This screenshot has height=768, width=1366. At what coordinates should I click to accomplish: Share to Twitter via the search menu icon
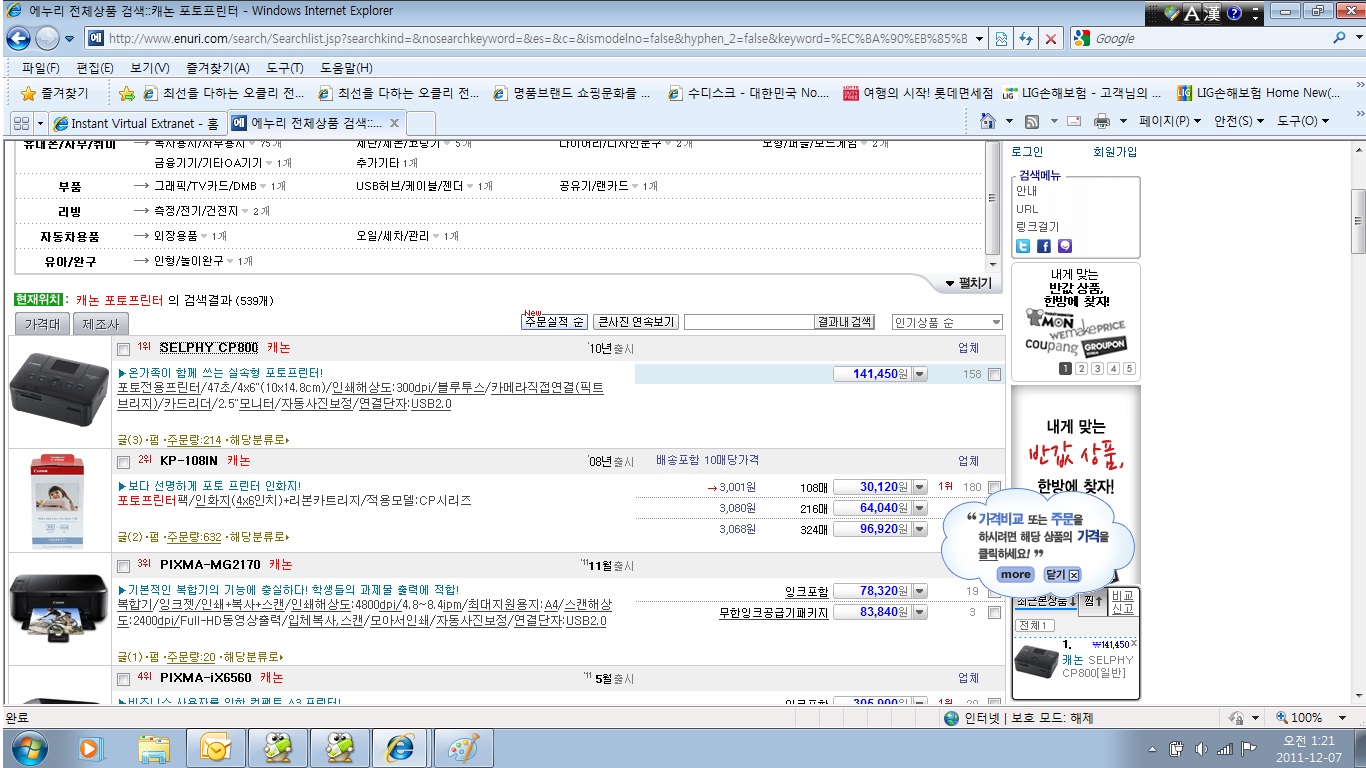(x=1023, y=246)
